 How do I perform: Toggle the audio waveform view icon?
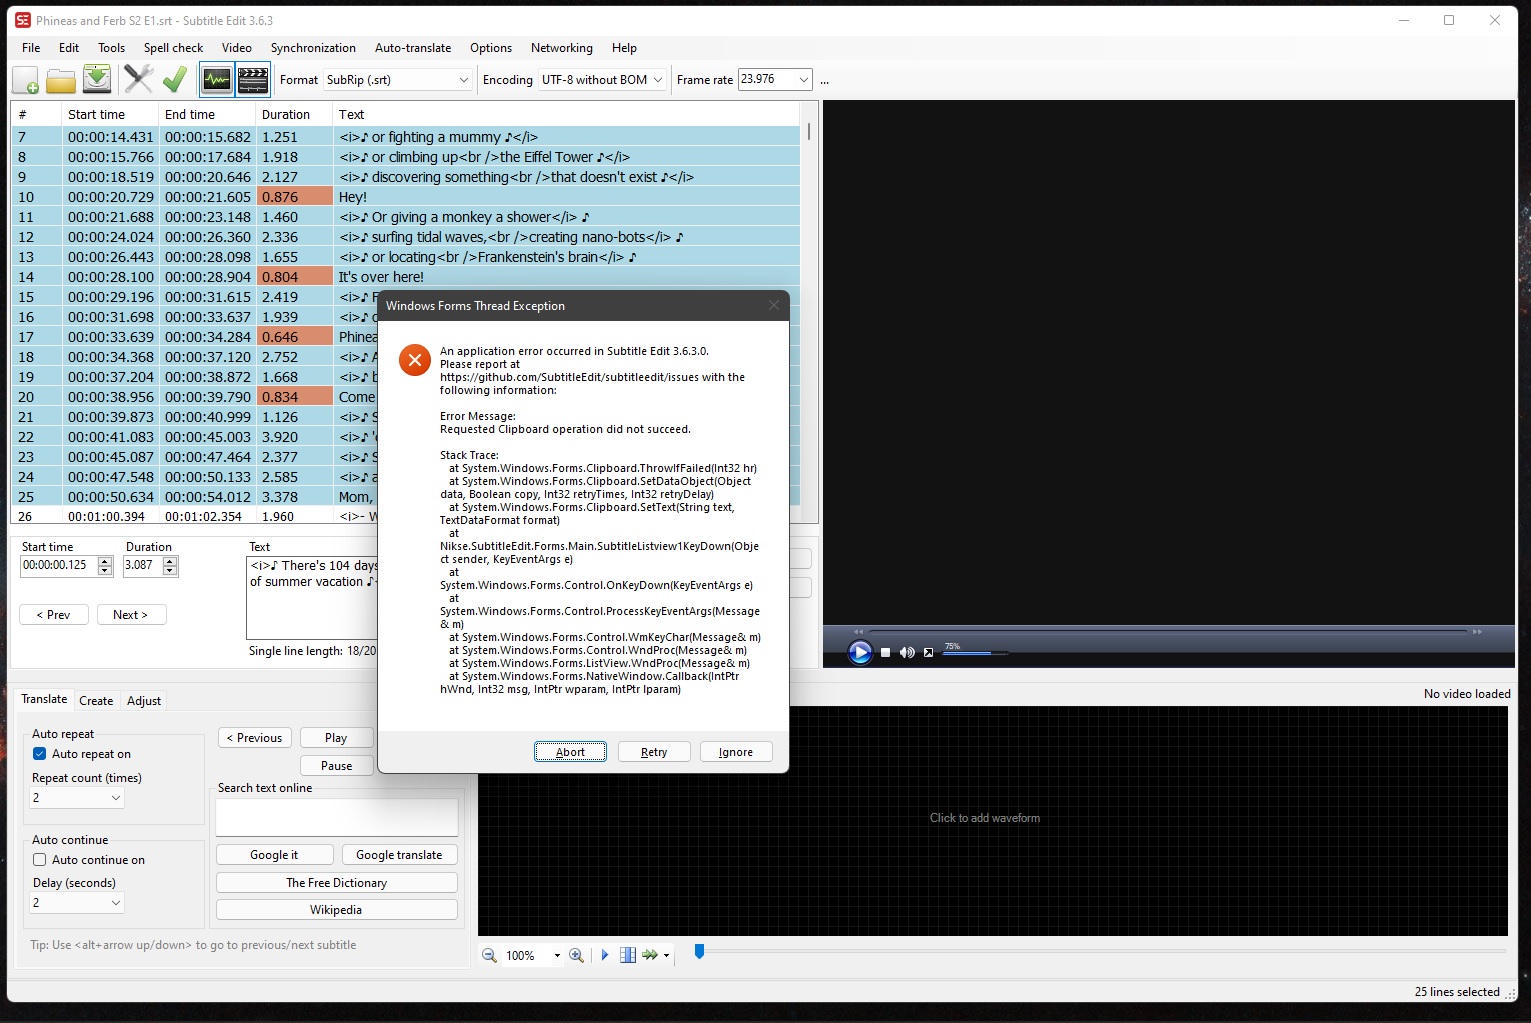pos(216,79)
